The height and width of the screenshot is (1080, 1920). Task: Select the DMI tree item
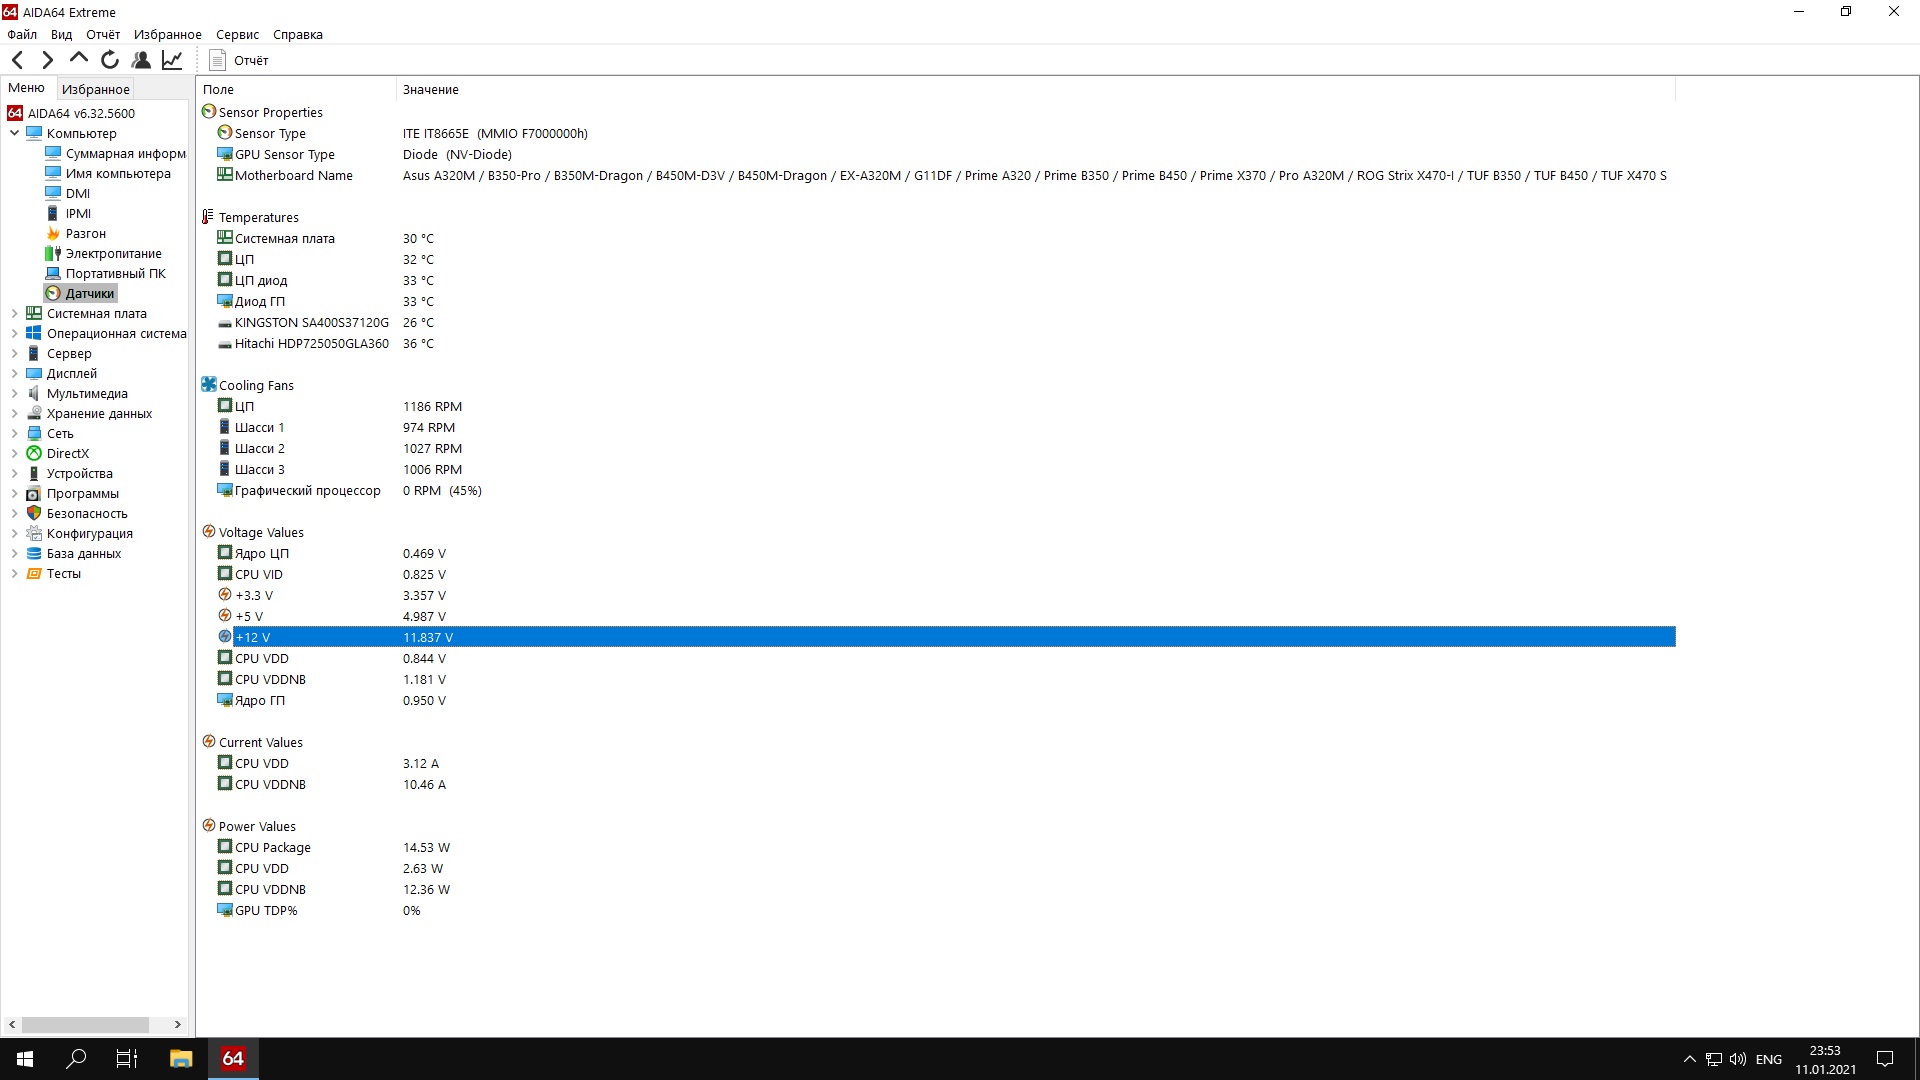(68, 193)
